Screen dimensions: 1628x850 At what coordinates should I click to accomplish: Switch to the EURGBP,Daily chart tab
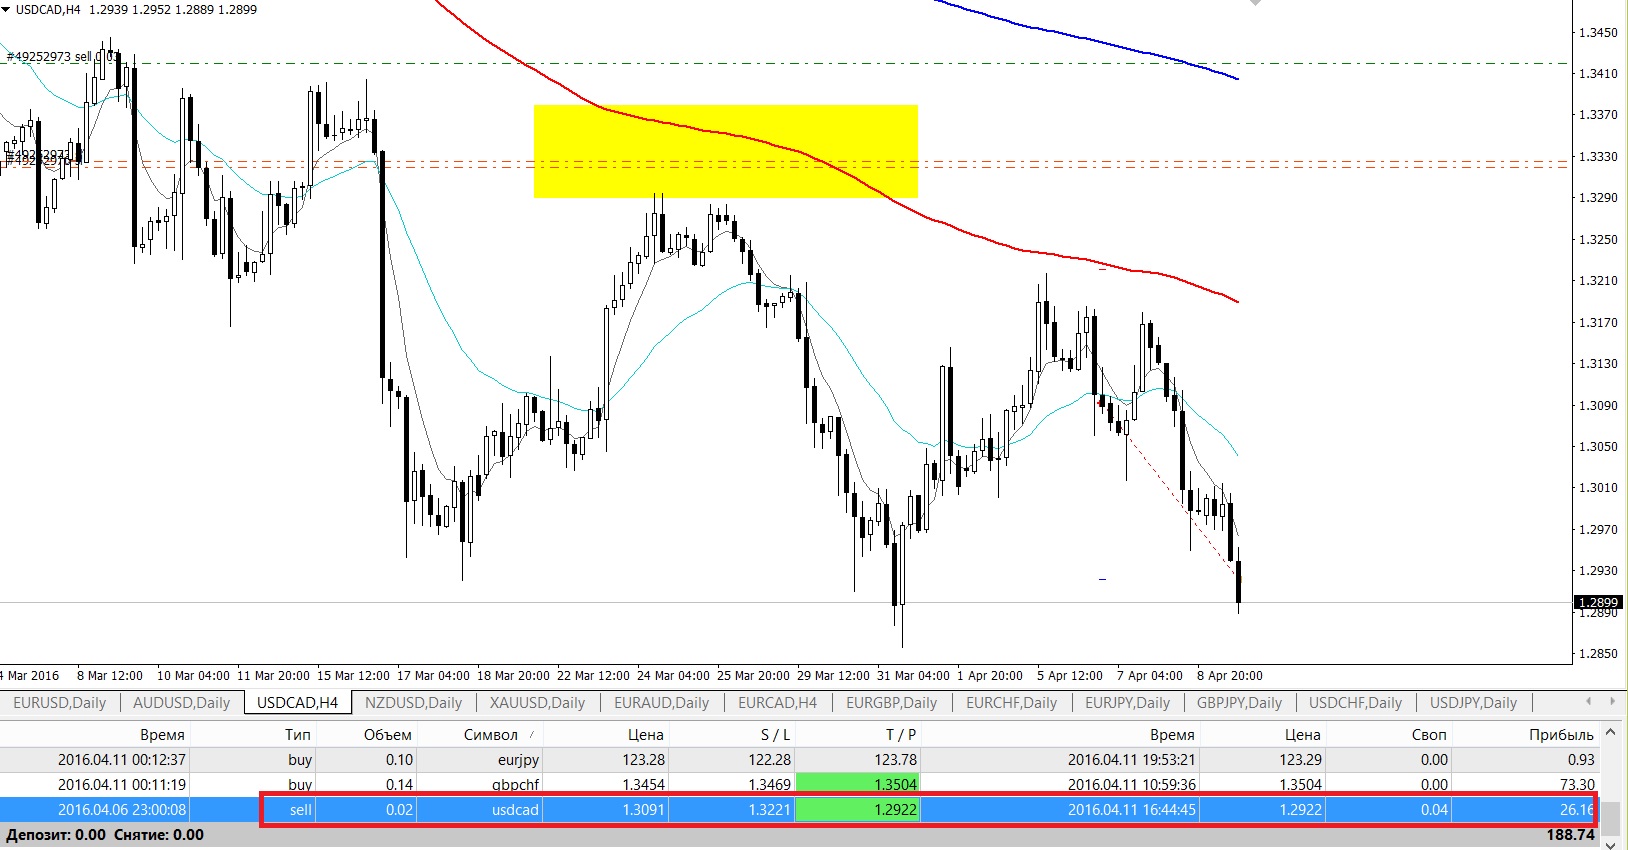tap(891, 703)
